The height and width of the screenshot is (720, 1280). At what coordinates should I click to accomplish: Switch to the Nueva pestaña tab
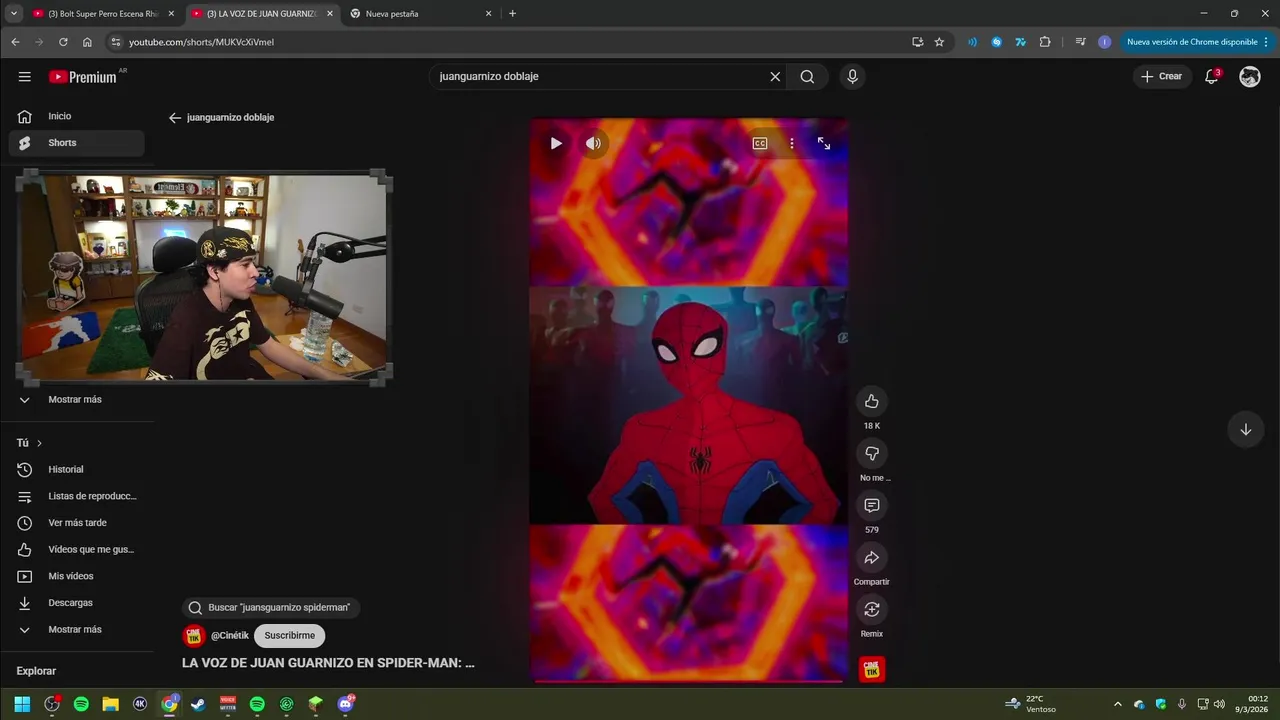[x=421, y=14]
